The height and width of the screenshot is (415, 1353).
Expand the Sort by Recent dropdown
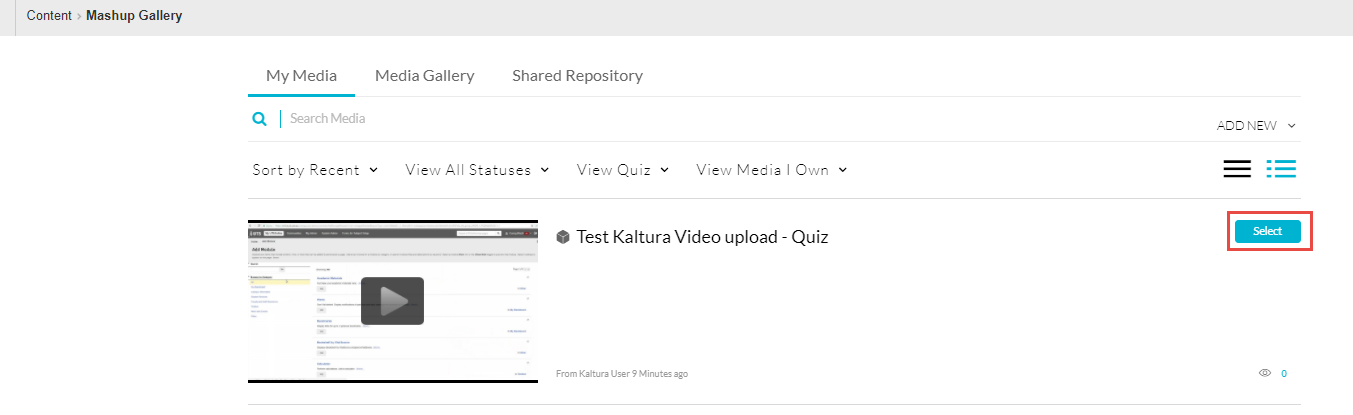point(315,170)
